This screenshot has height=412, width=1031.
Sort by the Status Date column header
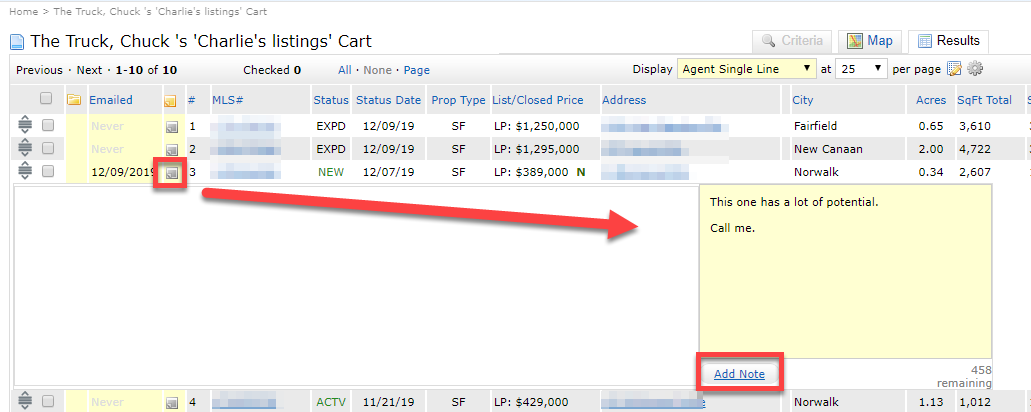click(387, 100)
